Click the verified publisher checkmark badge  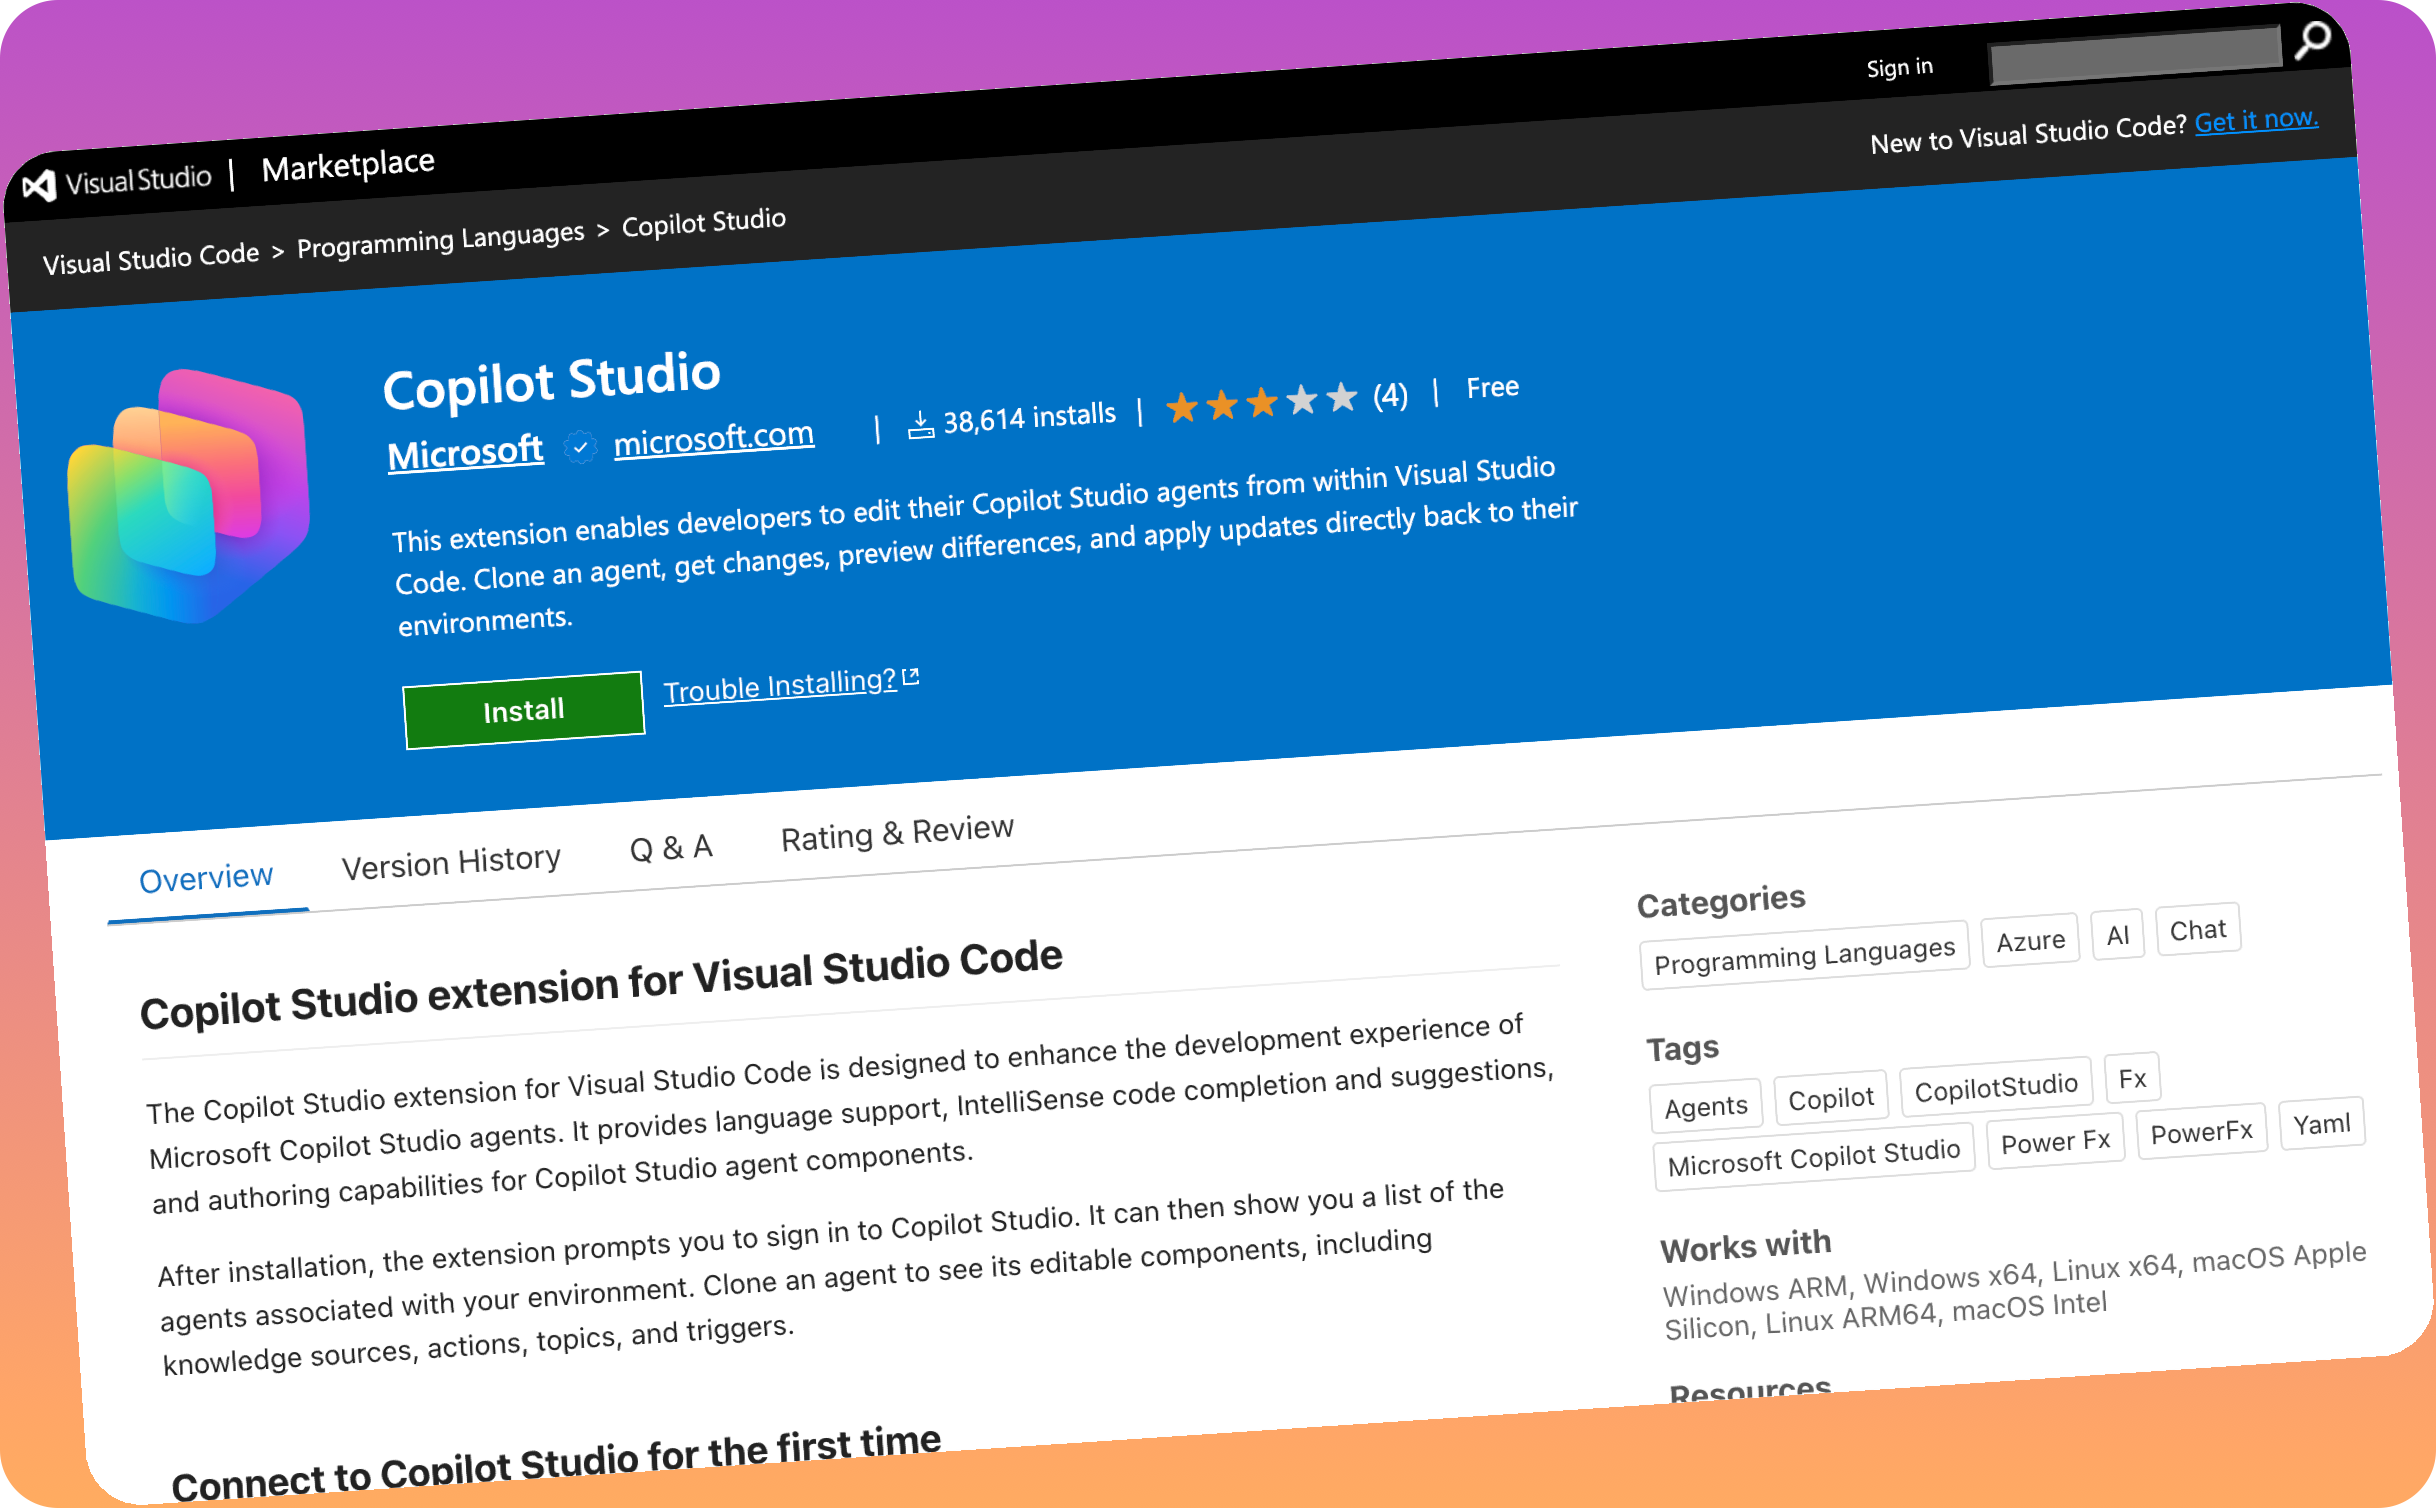pos(580,446)
